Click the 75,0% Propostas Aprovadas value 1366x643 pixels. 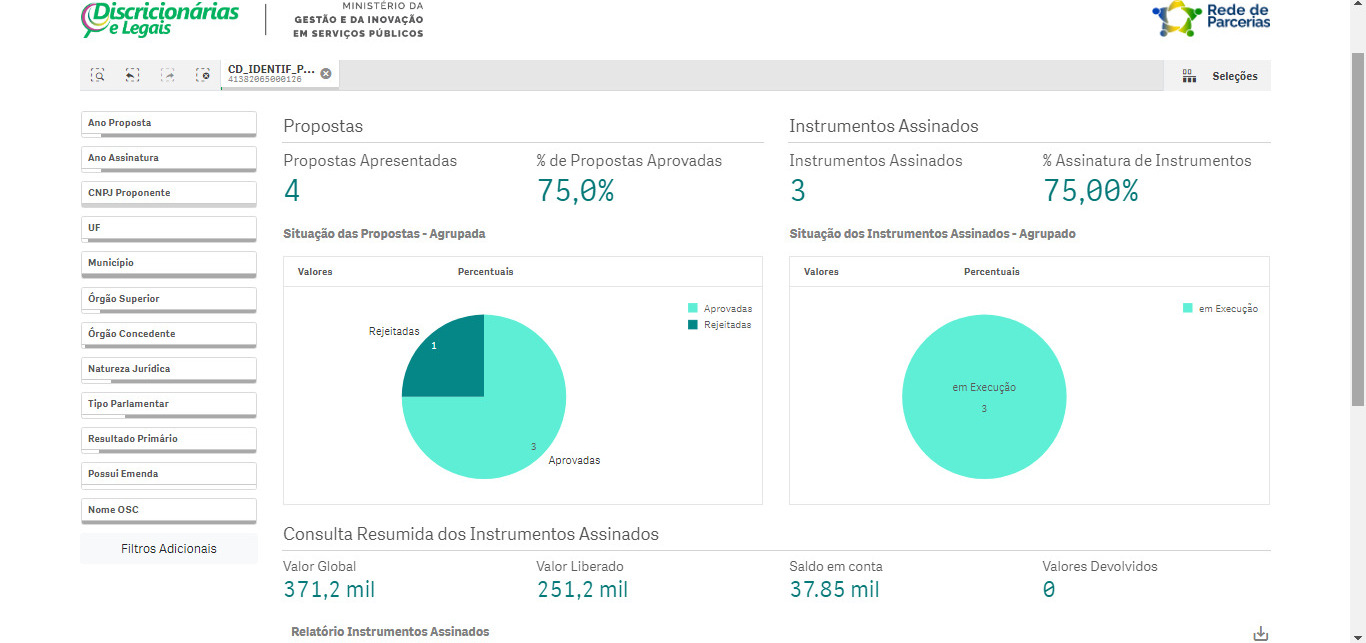click(x=575, y=191)
